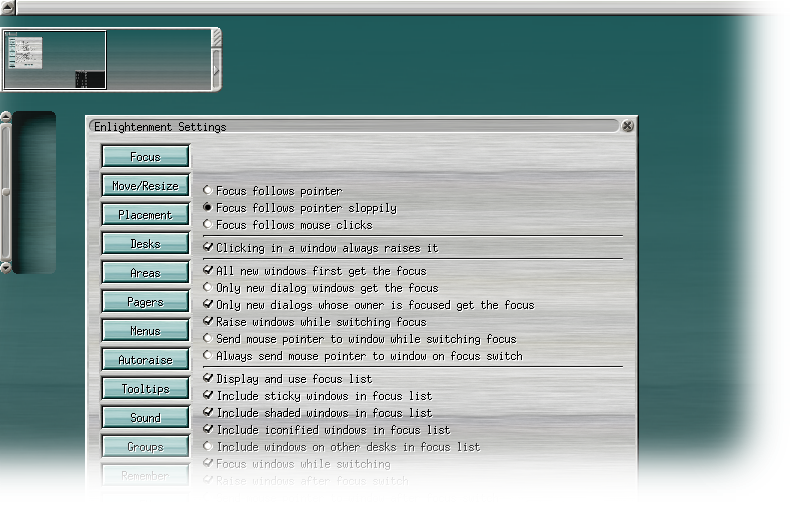Select Focus follows pointer option
This screenshot has width=800, height=525.
272,191
